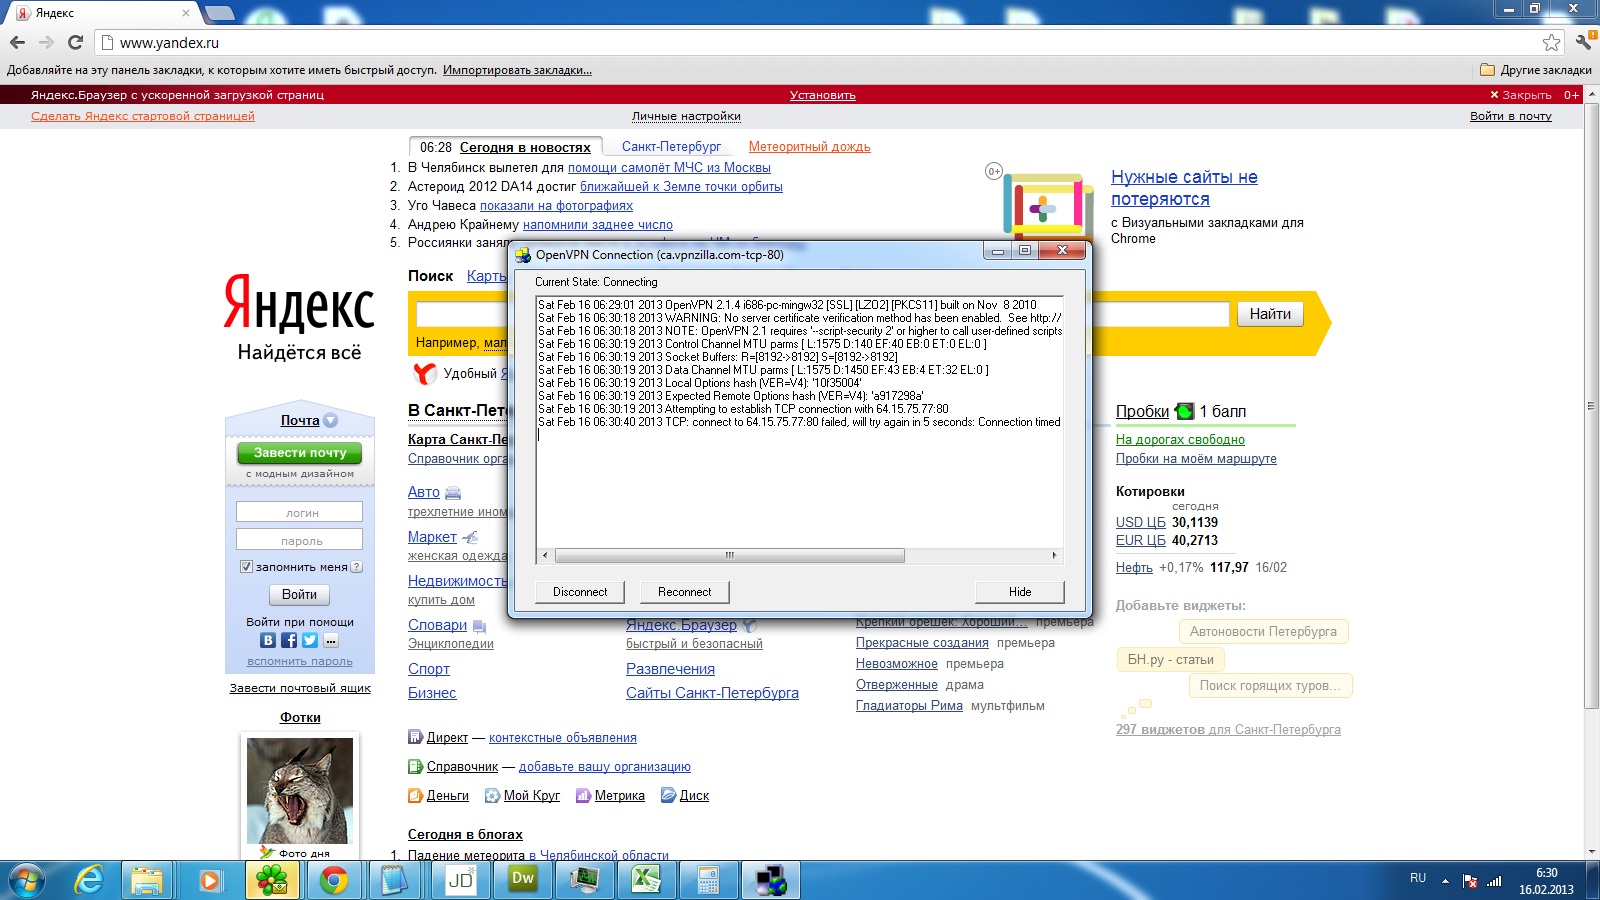Click Установить in the red banner
Screen dimensions: 1600x900
coord(823,95)
